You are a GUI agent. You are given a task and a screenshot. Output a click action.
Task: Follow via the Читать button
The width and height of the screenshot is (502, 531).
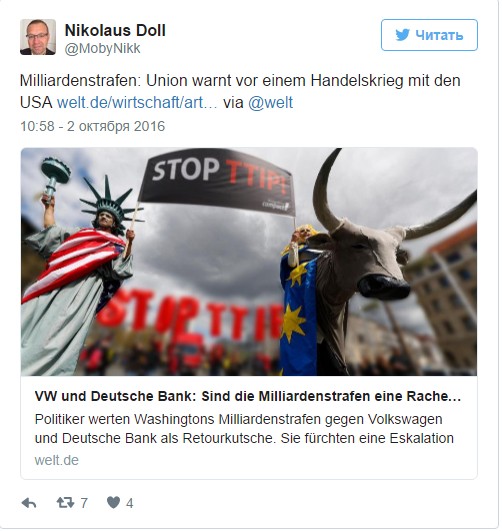(x=431, y=35)
